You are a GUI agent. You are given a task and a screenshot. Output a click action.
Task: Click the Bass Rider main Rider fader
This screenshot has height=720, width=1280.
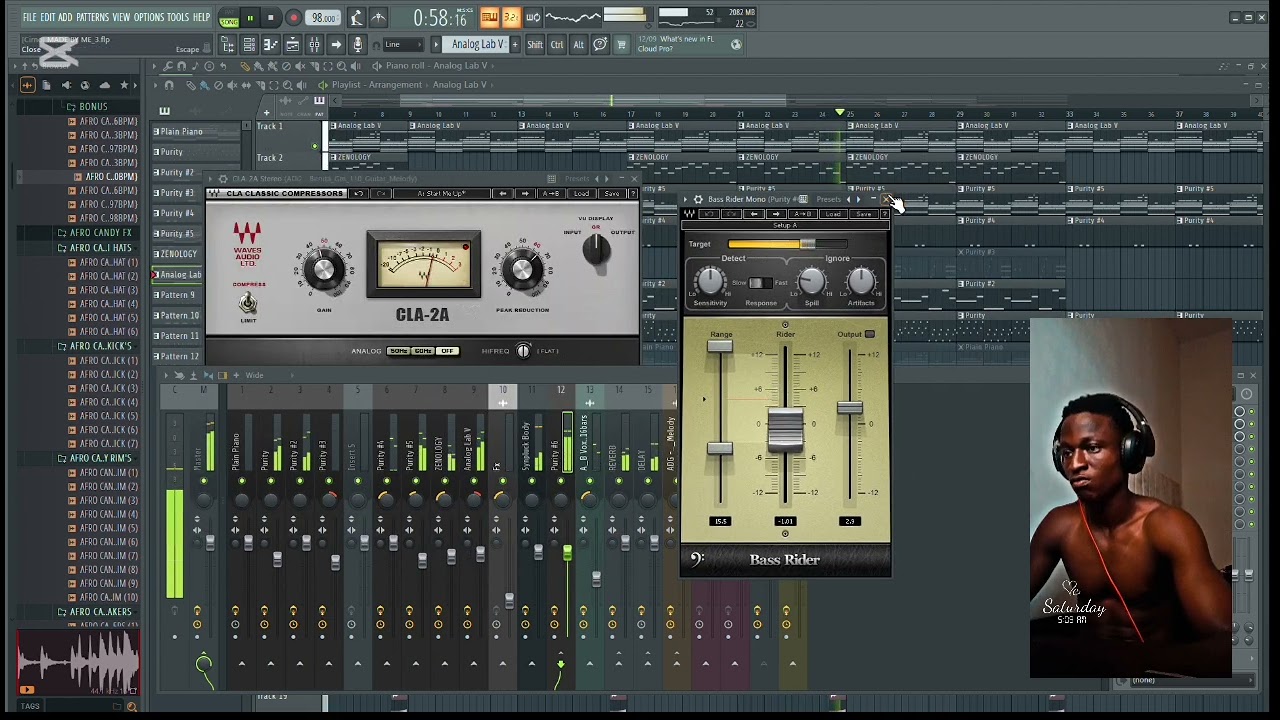[x=785, y=429]
